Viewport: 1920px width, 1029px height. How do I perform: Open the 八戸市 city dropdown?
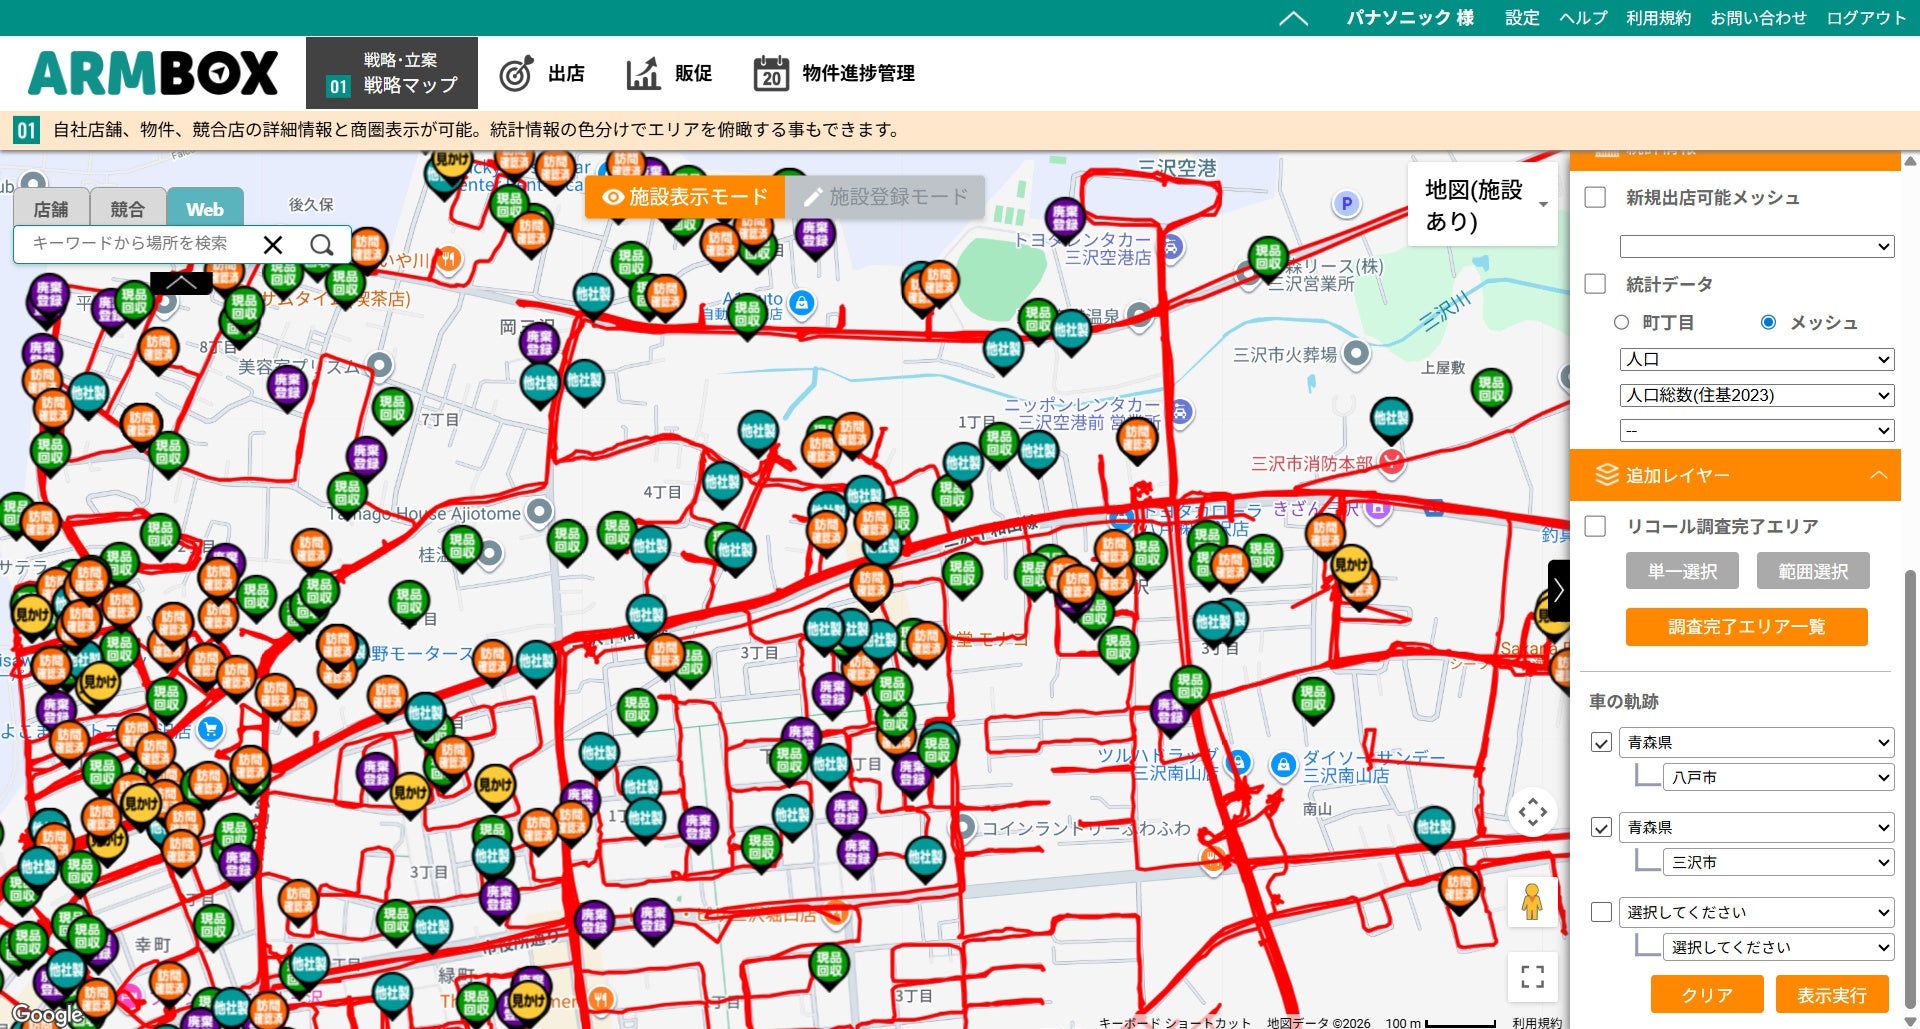point(1779,777)
